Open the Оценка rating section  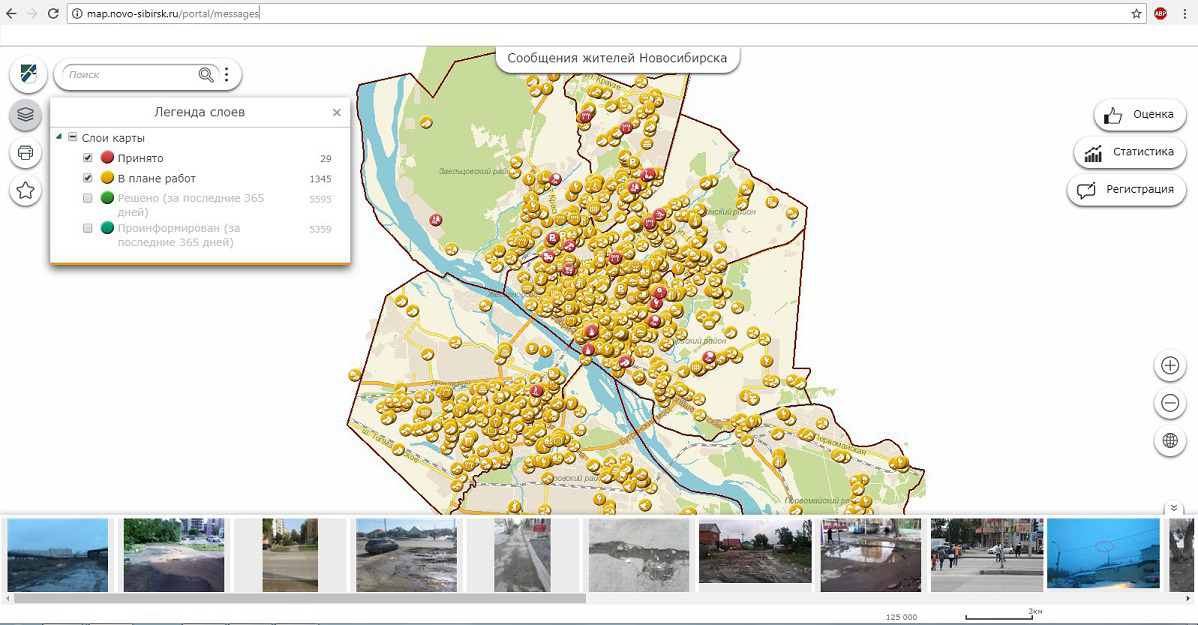[1140, 114]
